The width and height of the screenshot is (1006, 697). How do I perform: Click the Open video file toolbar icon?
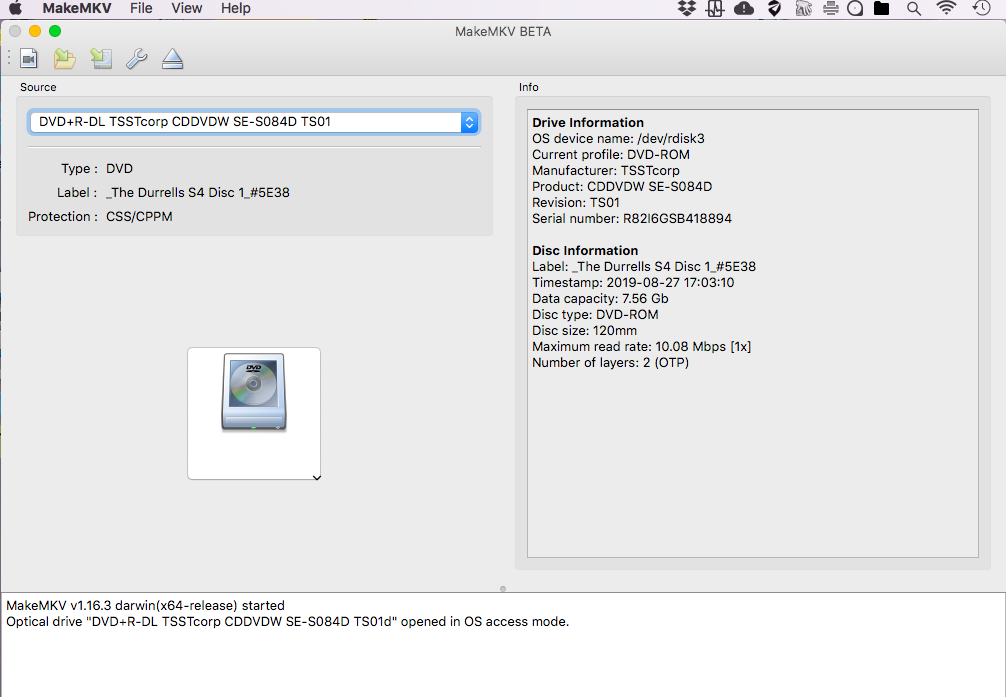pyautogui.click(x=29, y=59)
